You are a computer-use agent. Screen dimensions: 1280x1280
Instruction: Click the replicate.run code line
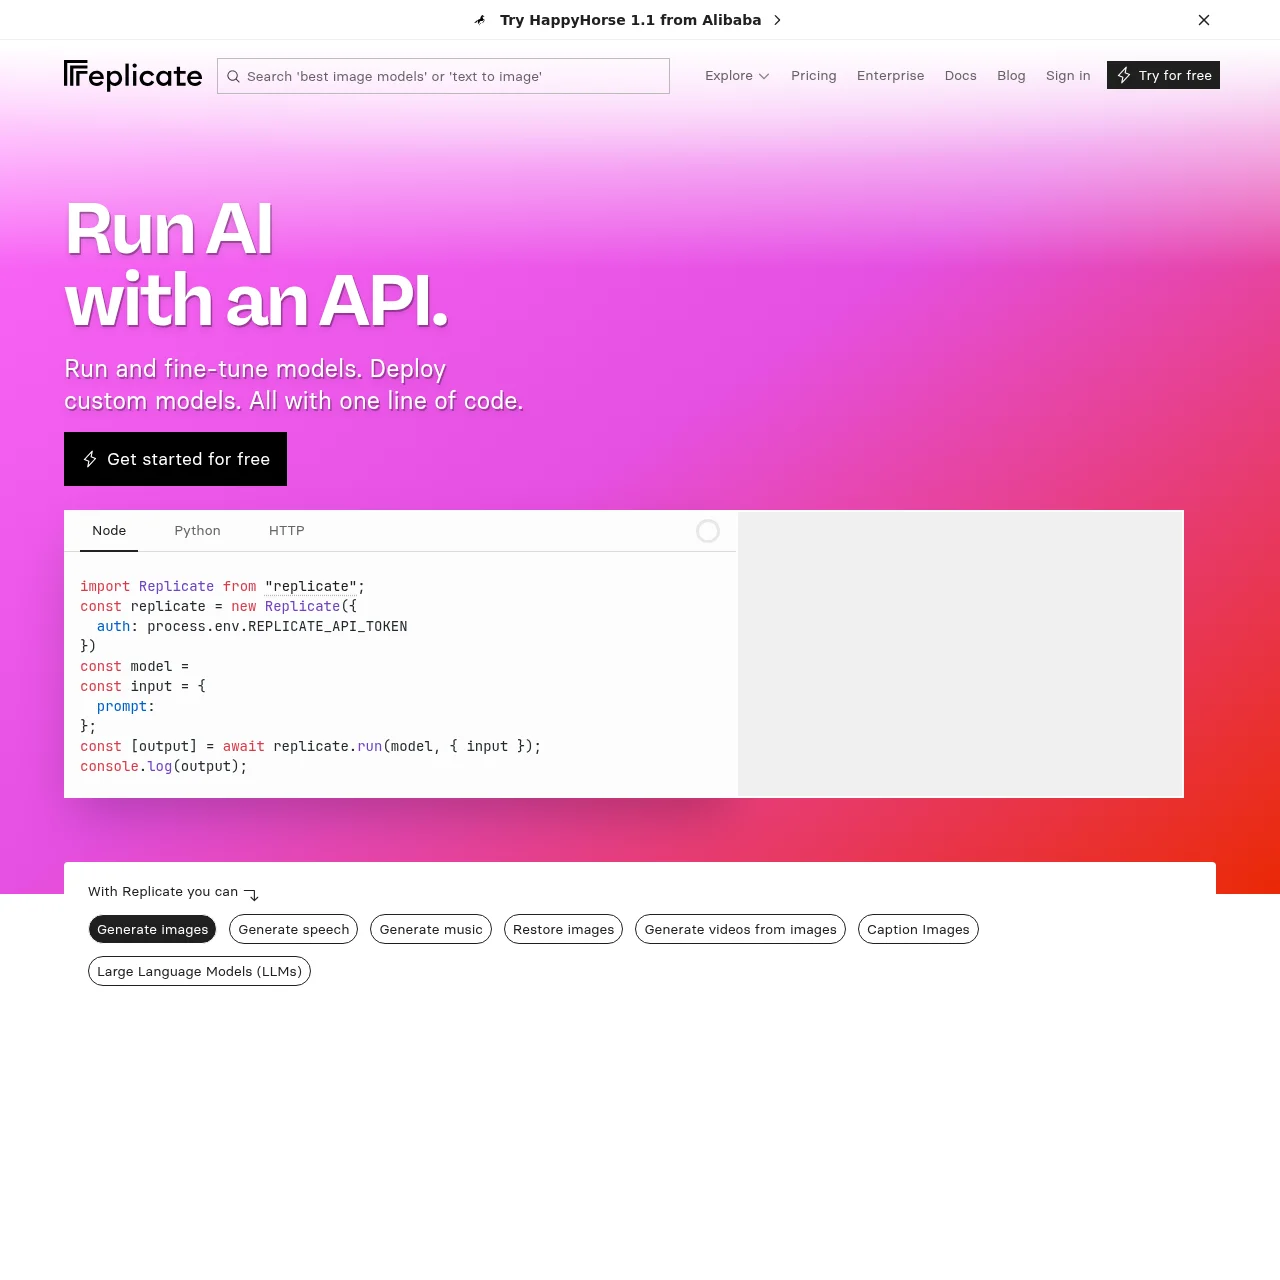pyautogui.click(x=310, y=747)
